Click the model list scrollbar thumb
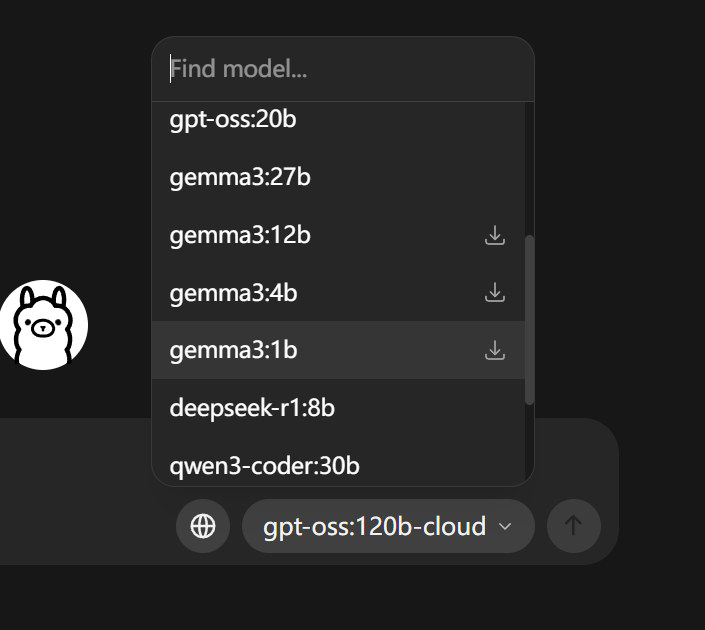Image resolution: width=705 pixels, height=630 pixels. tap(529, 320)
